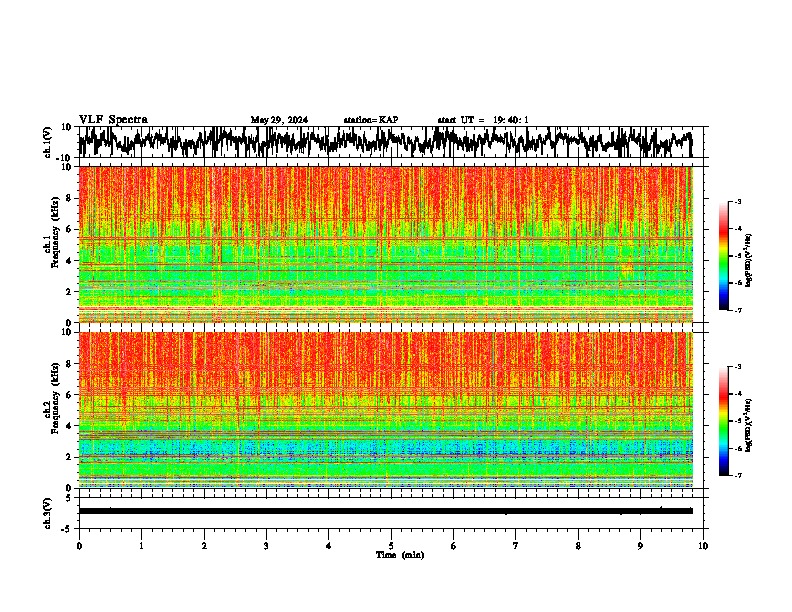This screenshot has height=612, width=792.
Task: Click the '-3' label on ch.2 color bar
Action: (737, 367)
